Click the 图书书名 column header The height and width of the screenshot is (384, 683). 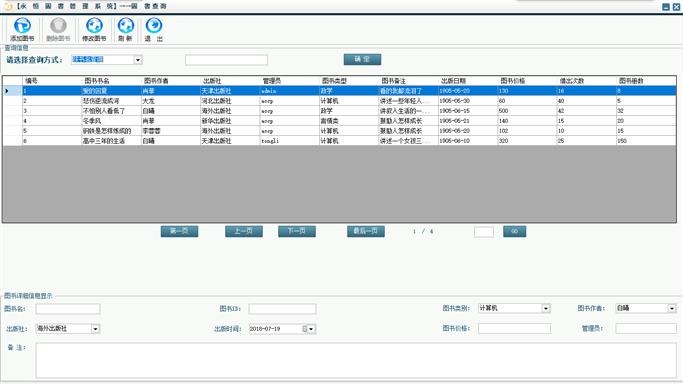click(x=111, y=81)
